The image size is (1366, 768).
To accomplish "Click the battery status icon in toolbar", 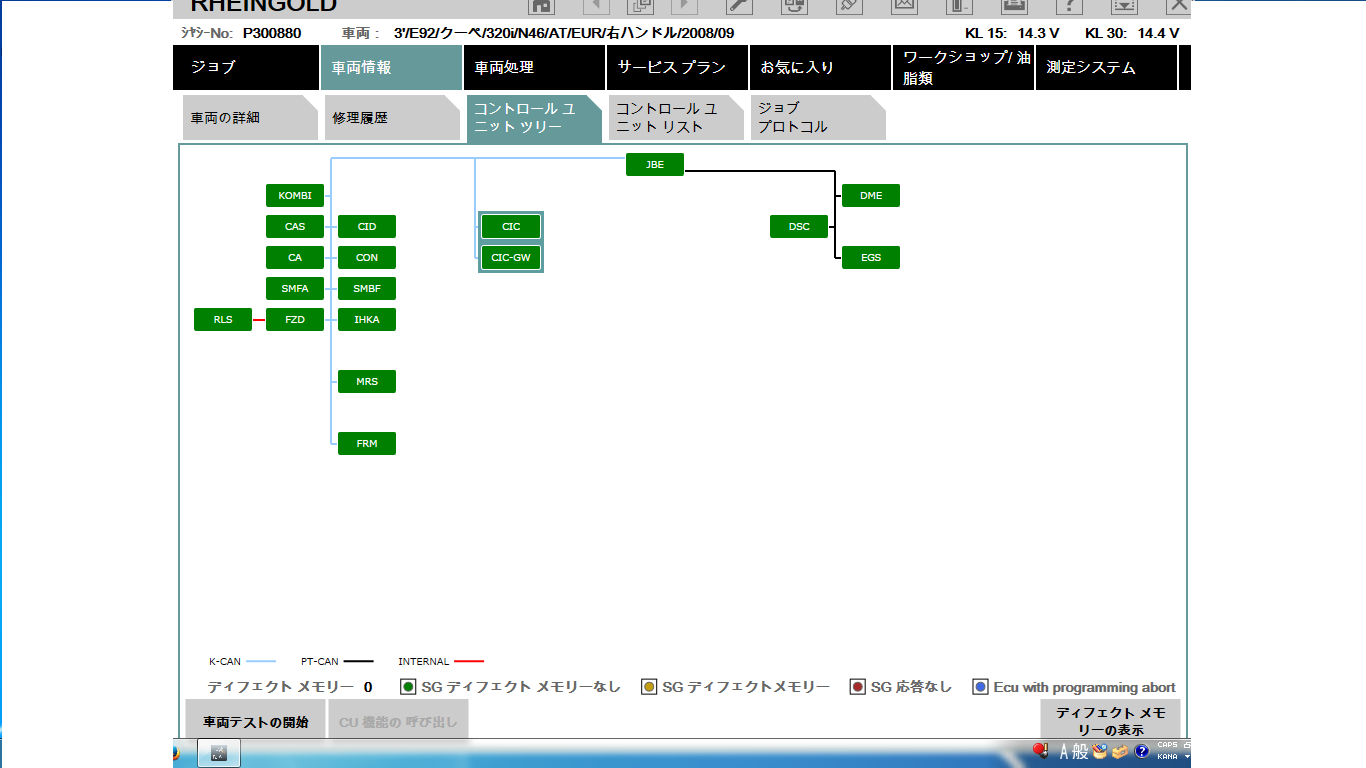I will coord(959,5).
